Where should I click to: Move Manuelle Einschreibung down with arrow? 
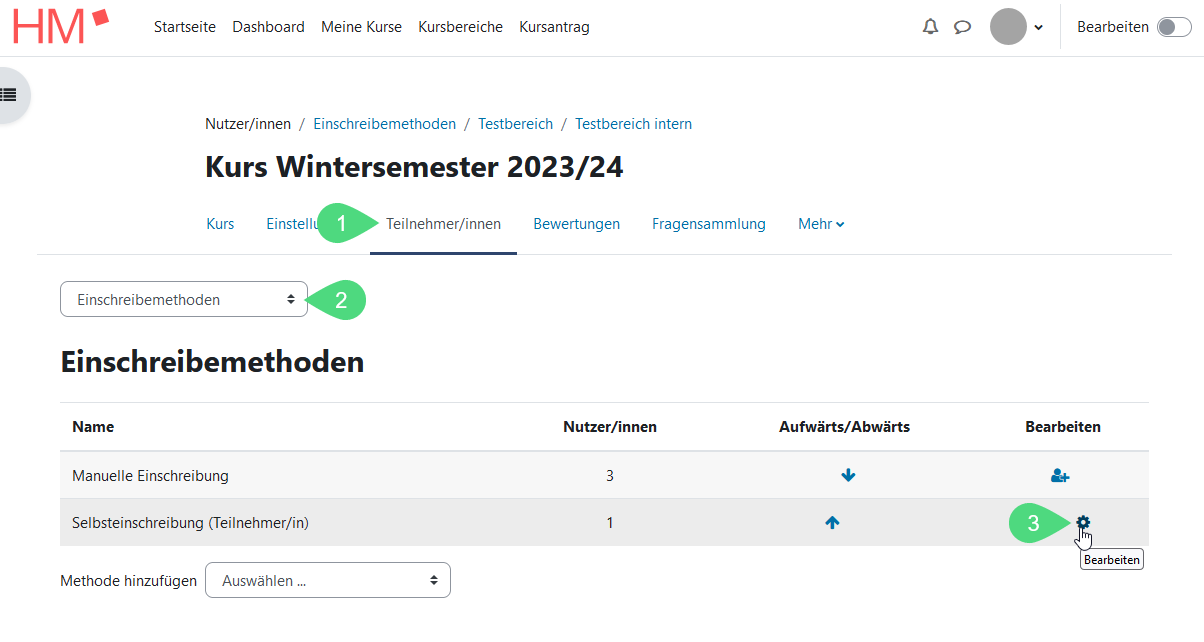coord(848,476)
